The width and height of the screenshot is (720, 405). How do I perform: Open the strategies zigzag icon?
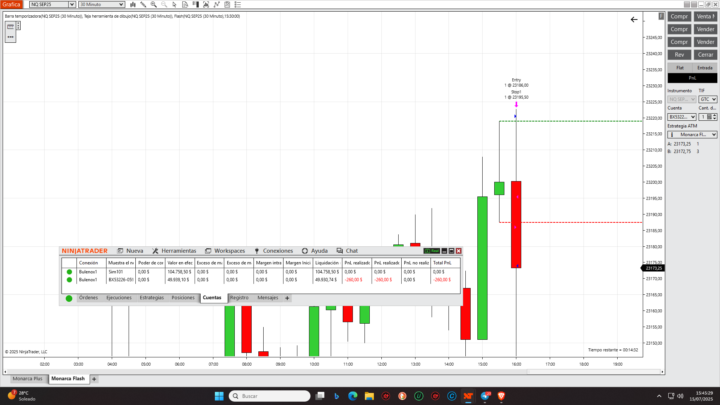pyautogui.click(x=216, y=5)
